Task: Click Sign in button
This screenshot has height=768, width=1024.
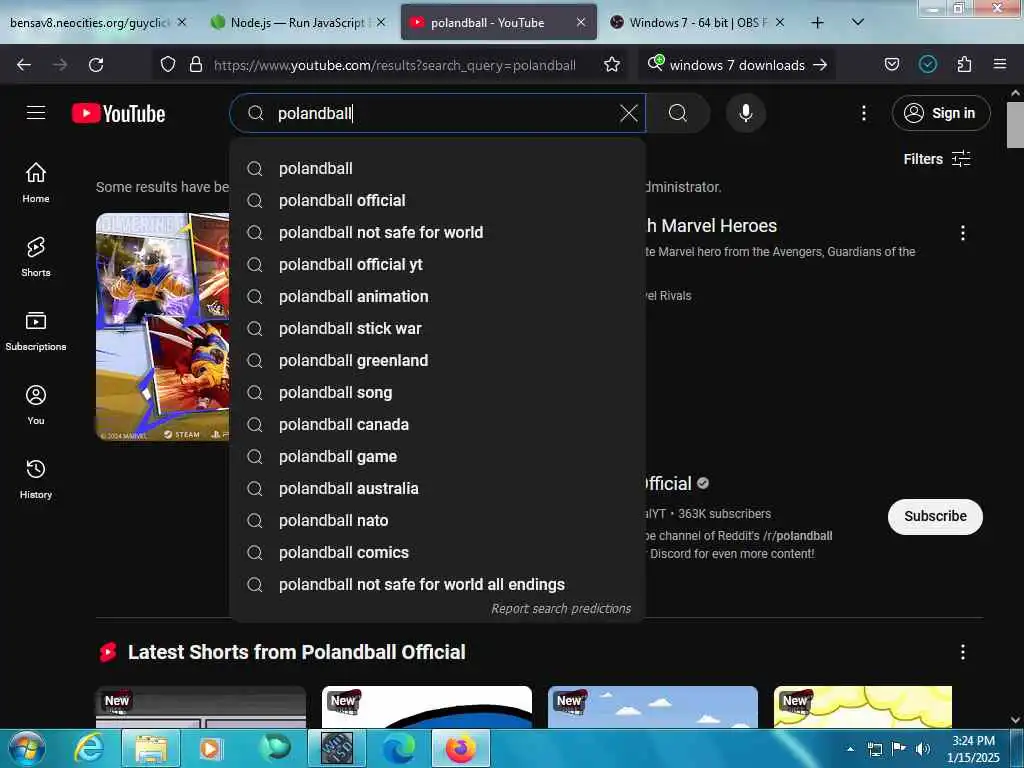Action: click(940, 113)
